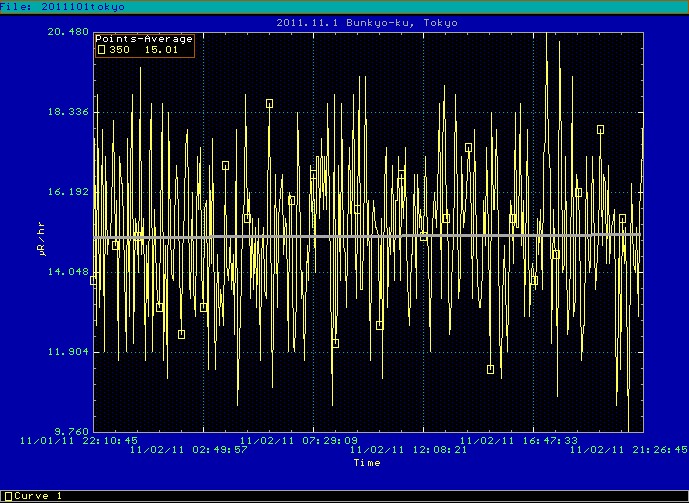689x503 pixels.
Task: Click the 11/02/11 21:26:45 end time label
Action: [x=629, y=450]
